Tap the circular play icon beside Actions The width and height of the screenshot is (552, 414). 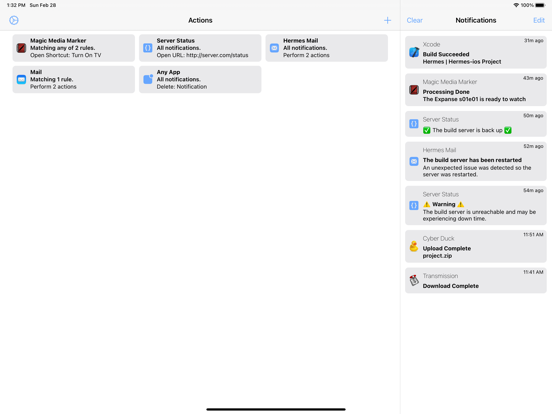[14, 20]
